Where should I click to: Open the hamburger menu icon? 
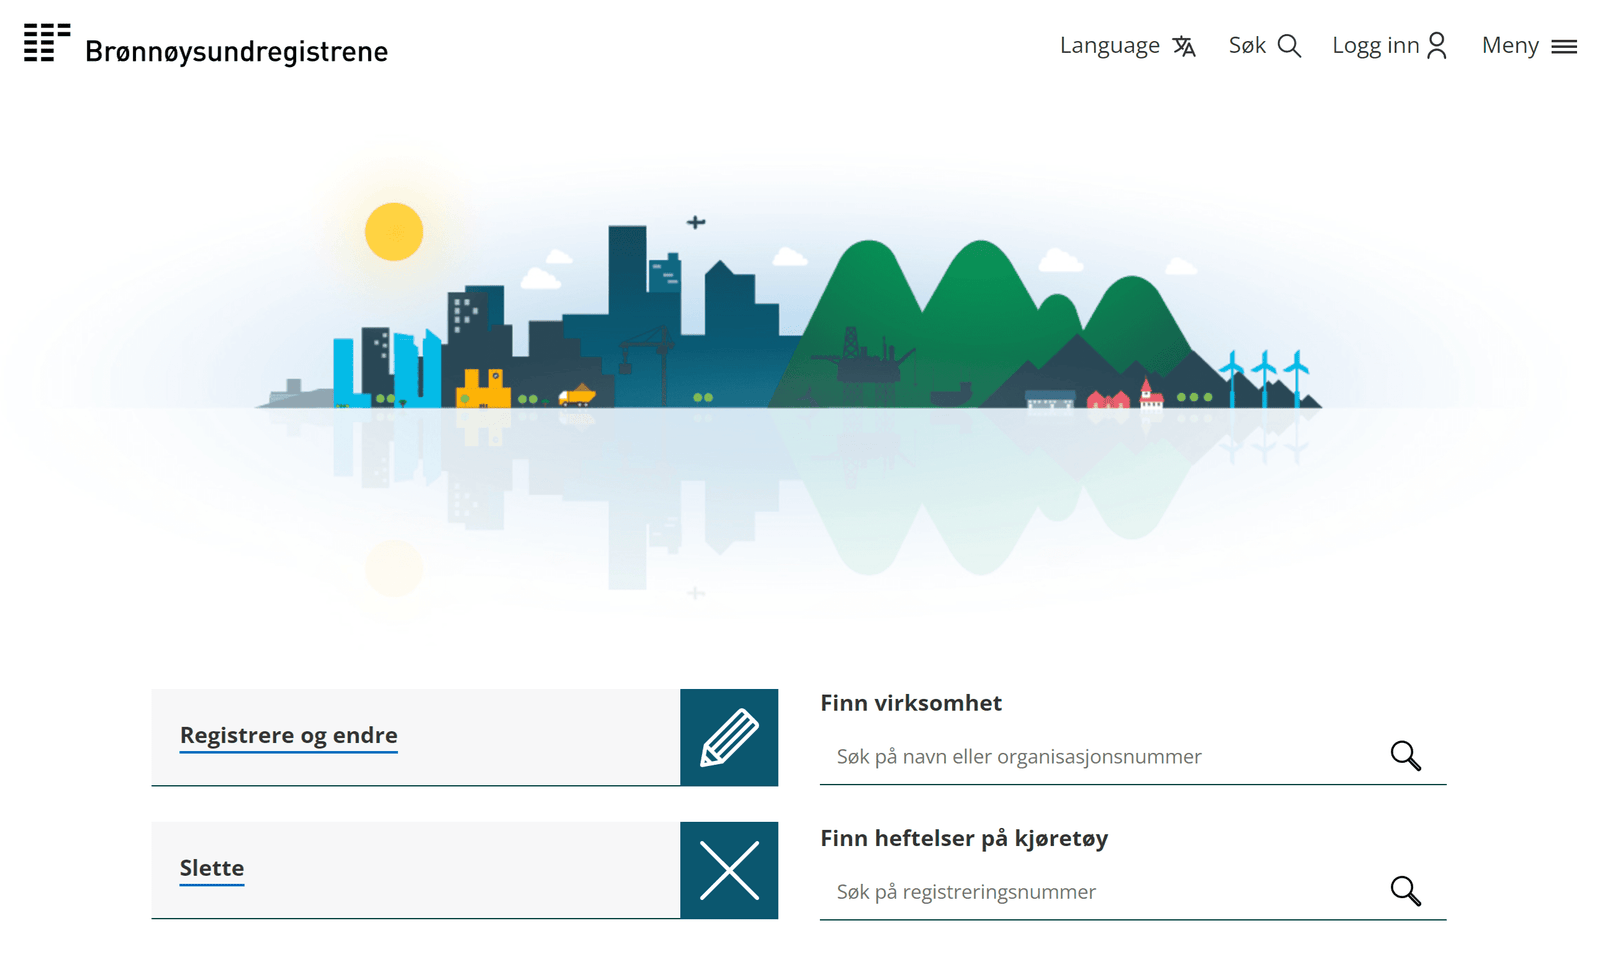1564,47
